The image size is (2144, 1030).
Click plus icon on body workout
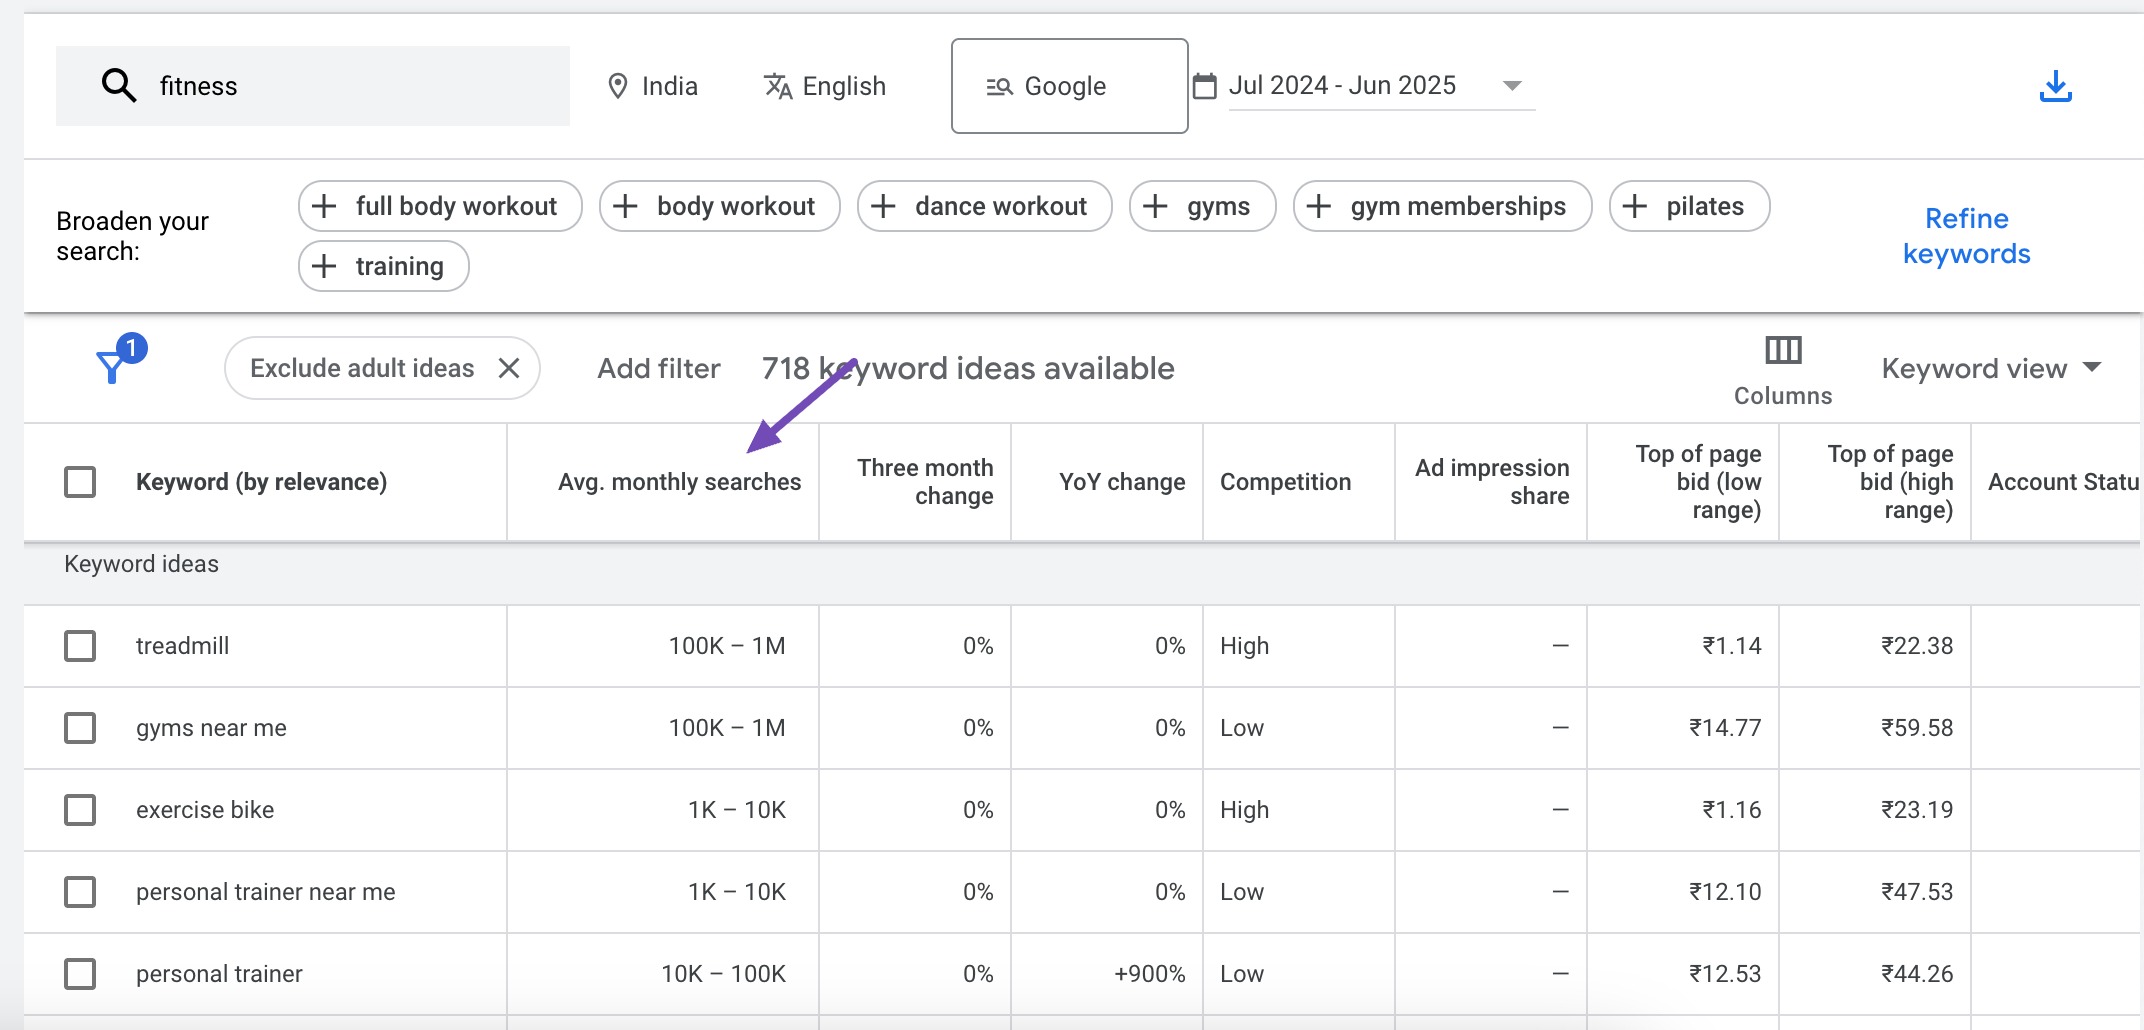pyautogui.click(x=625, y=206)
